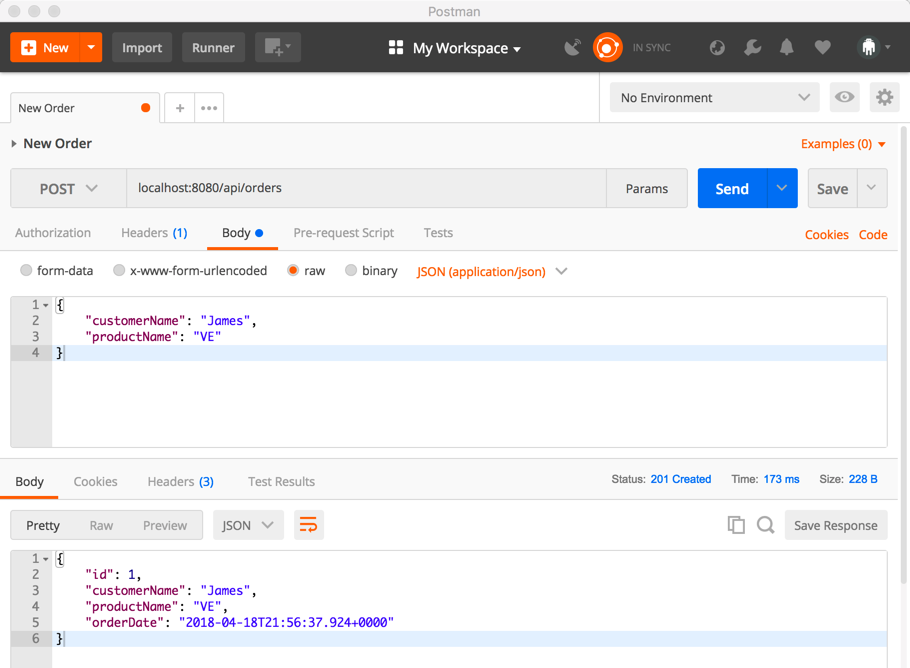910x668 pixels.
Task: Select the request Body tab
Action: coord(242,233)
